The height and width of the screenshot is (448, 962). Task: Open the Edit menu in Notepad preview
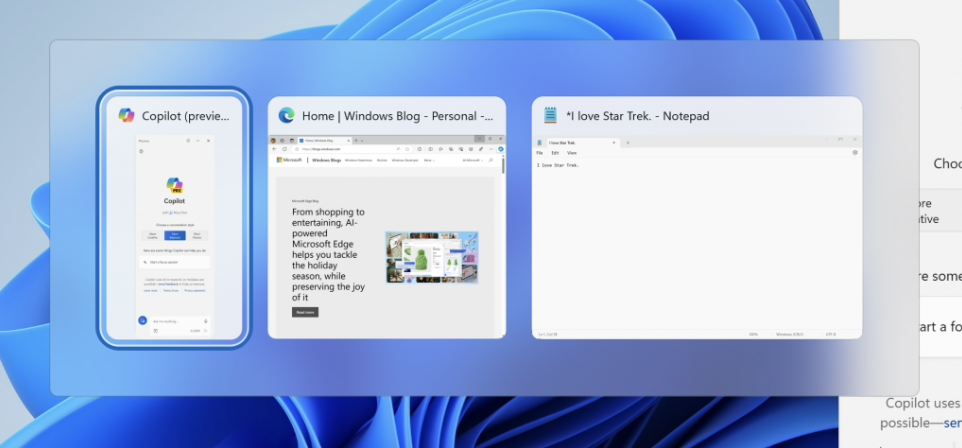555,153
